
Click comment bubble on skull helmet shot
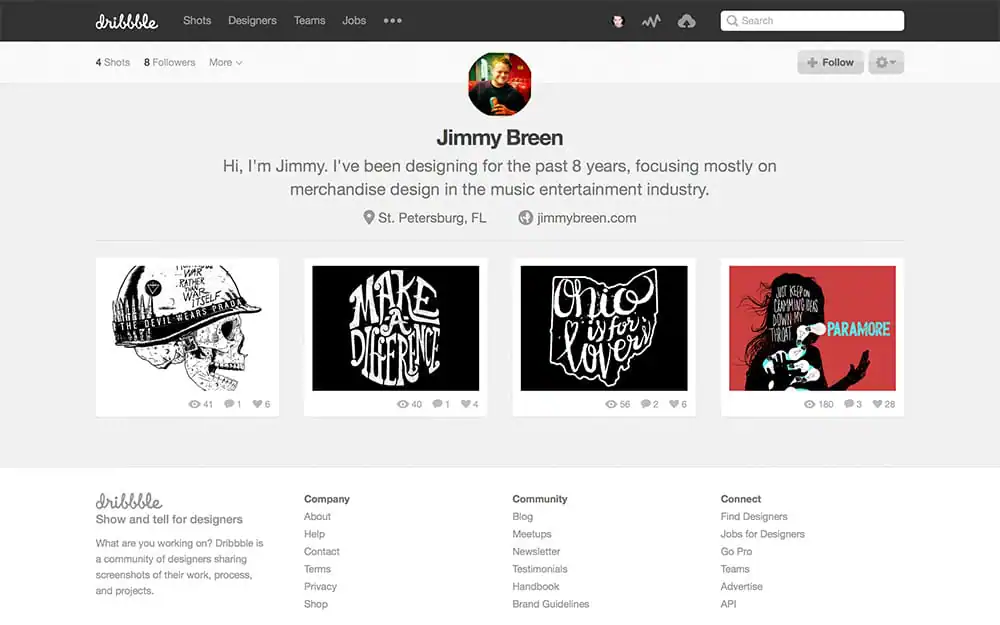click(228, 404)
